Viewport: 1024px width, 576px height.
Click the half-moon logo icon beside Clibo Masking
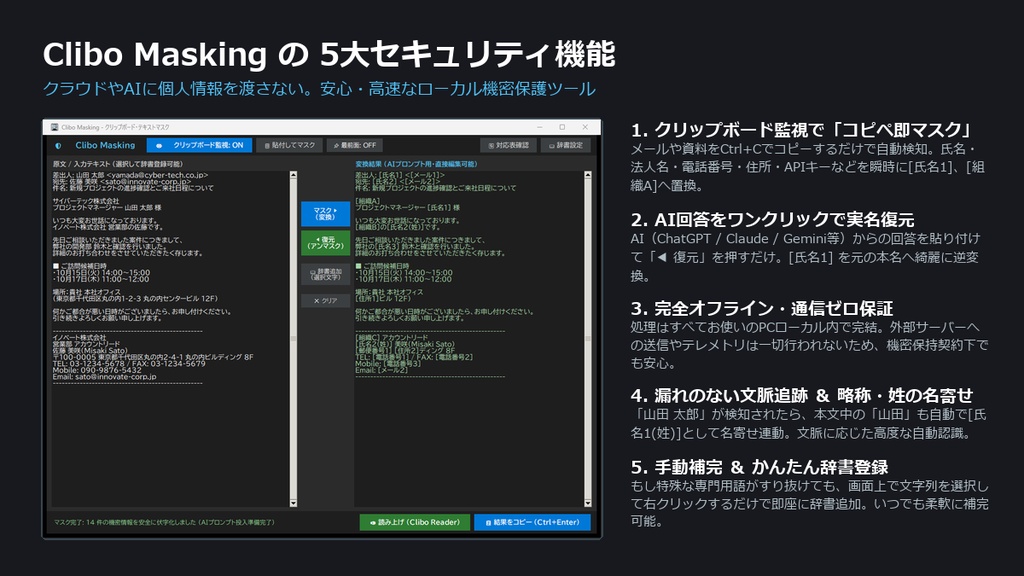(x=58, y=146)
